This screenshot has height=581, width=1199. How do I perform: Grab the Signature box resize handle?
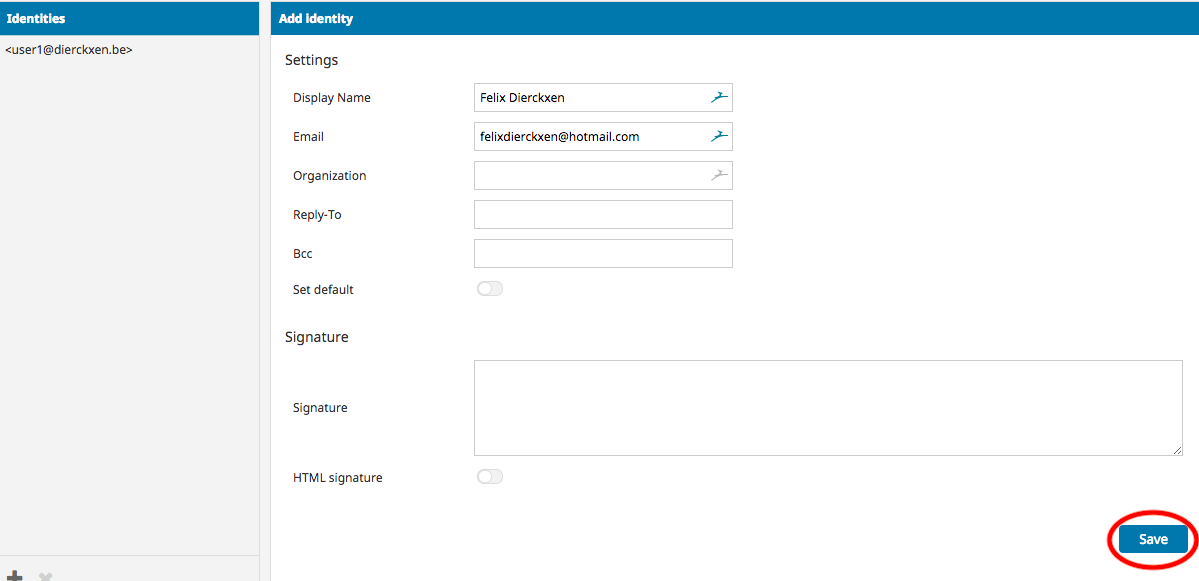coord(1177,450)
